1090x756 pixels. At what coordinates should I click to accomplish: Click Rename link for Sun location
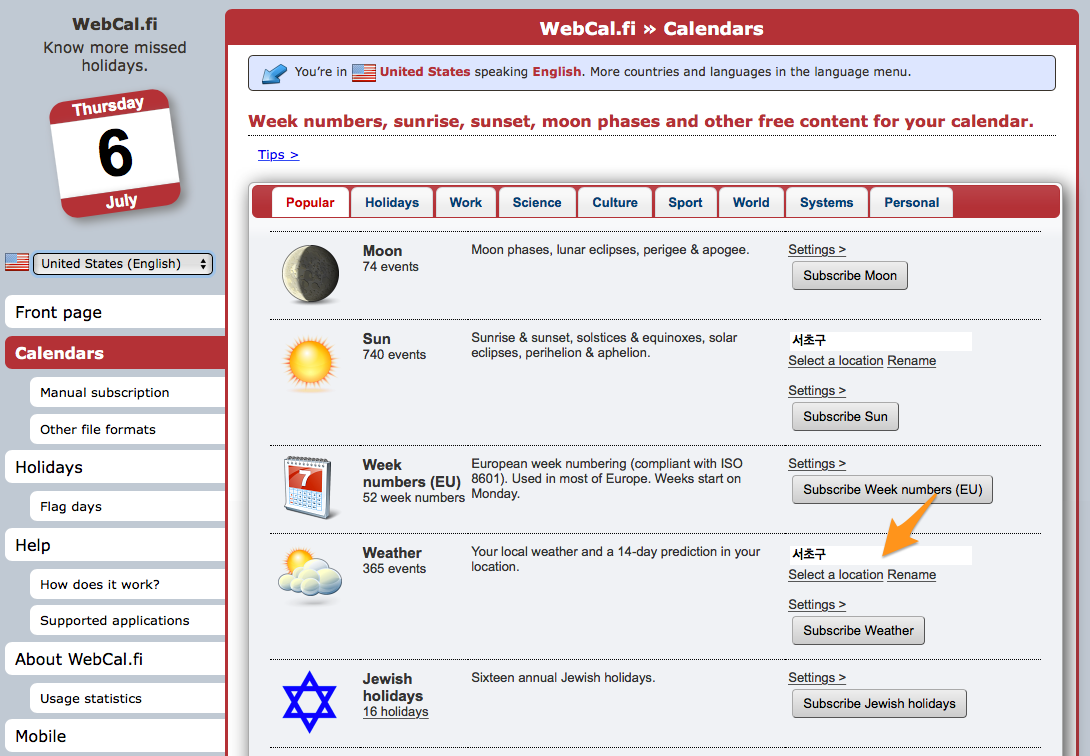coord(911,361)
